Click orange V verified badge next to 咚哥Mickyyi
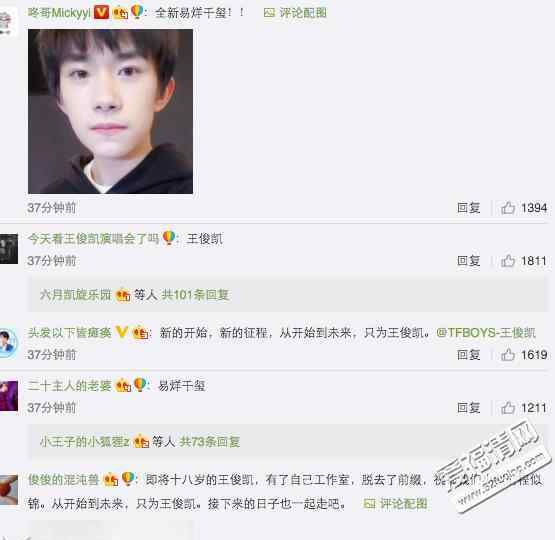555x540 pixels. click(x=101, y=13)
